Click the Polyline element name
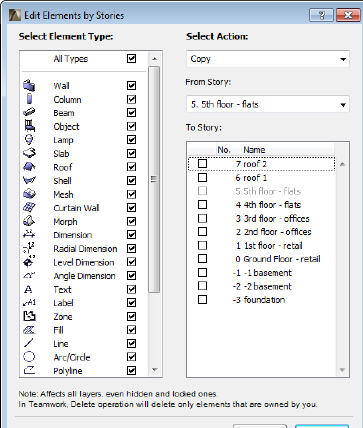363x428 pixels. coord(68,371)
